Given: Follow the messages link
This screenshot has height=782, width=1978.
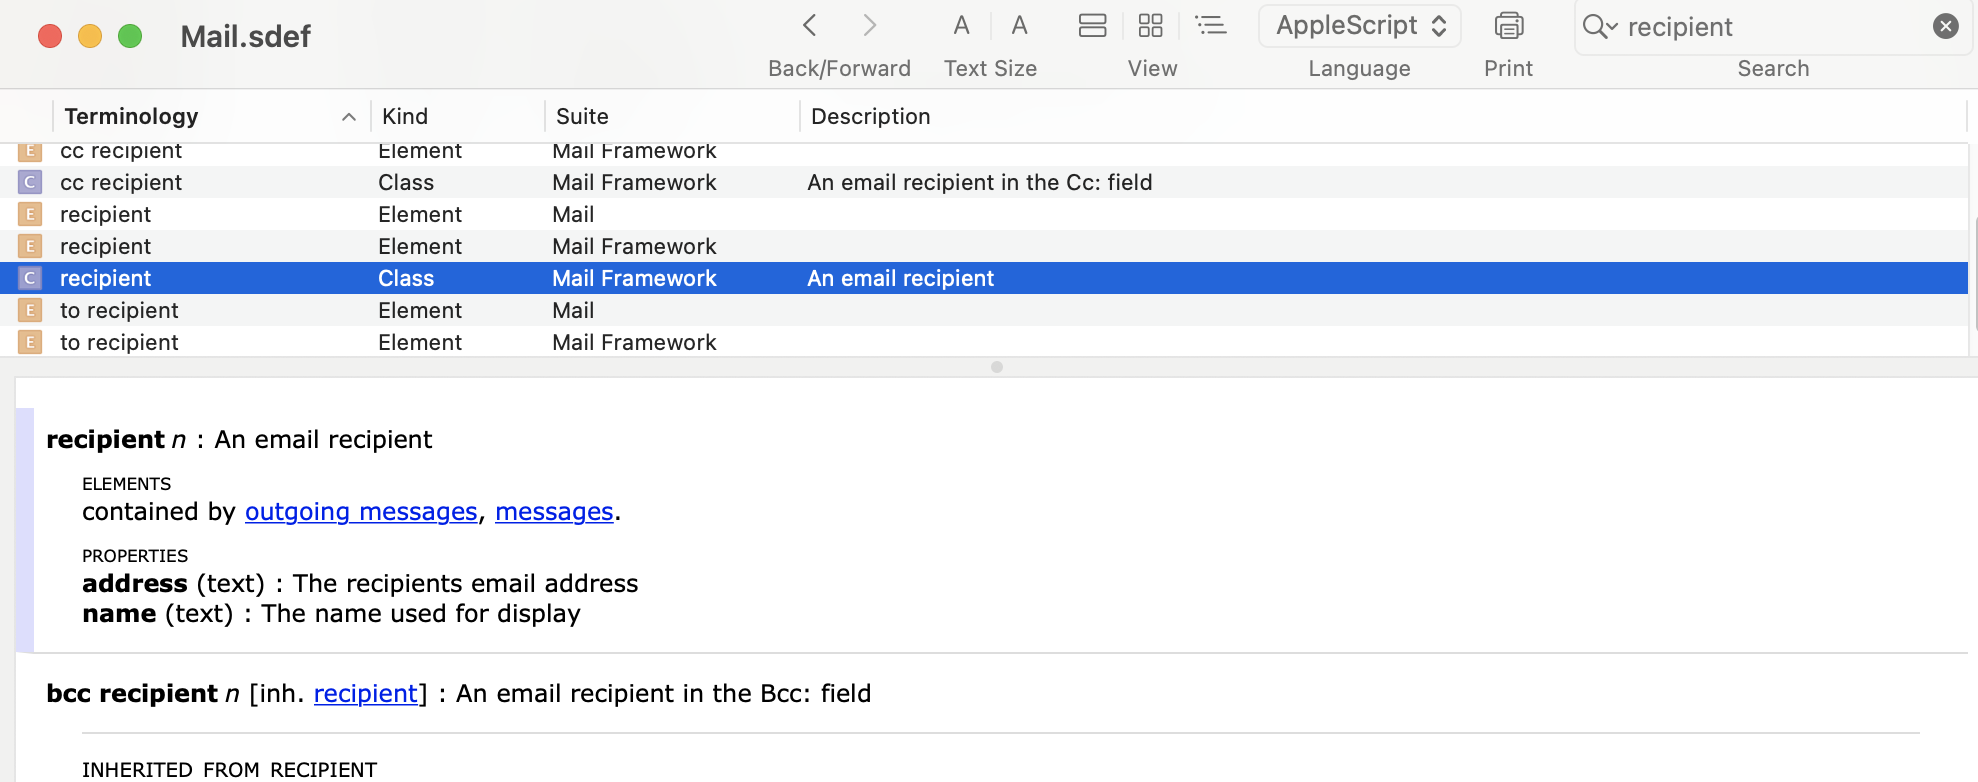Looking at the screenshot, I should [x=554, y=512].
